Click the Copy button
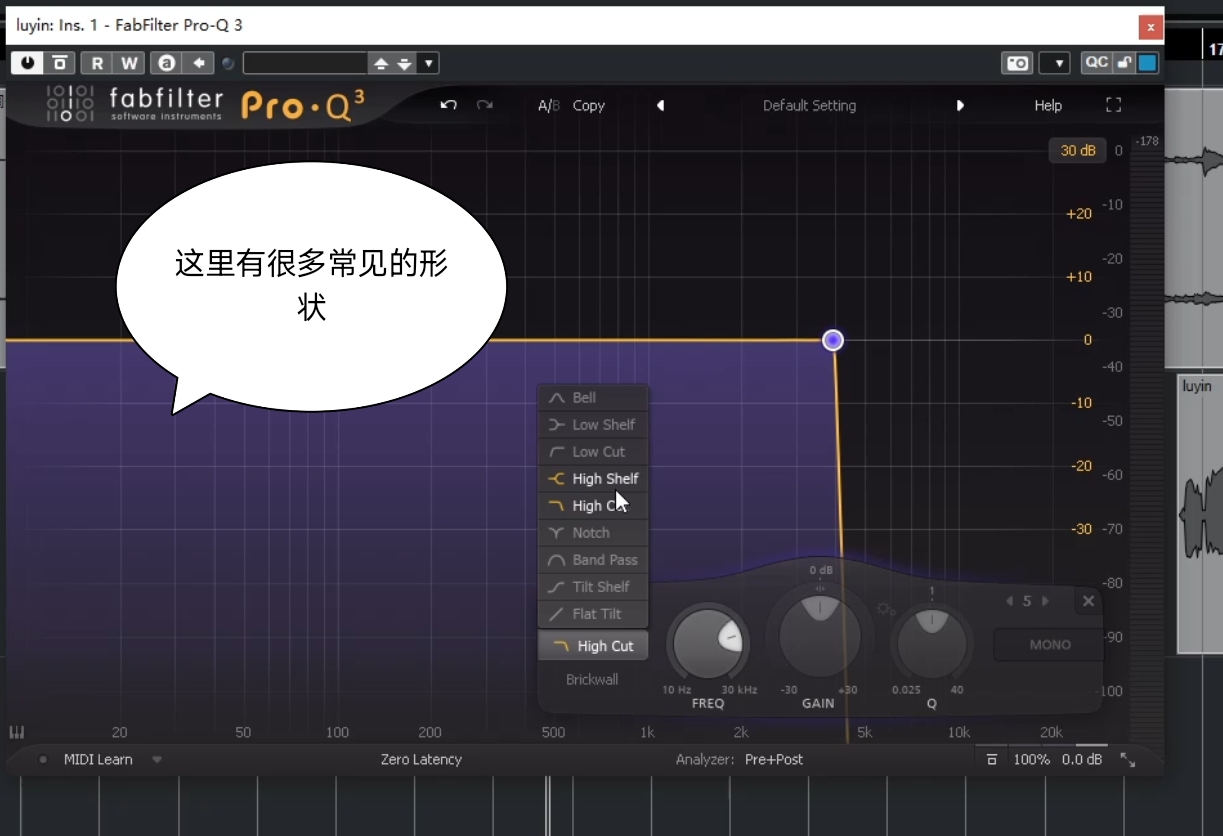The image size is (1223, 836). pos(588,105)
